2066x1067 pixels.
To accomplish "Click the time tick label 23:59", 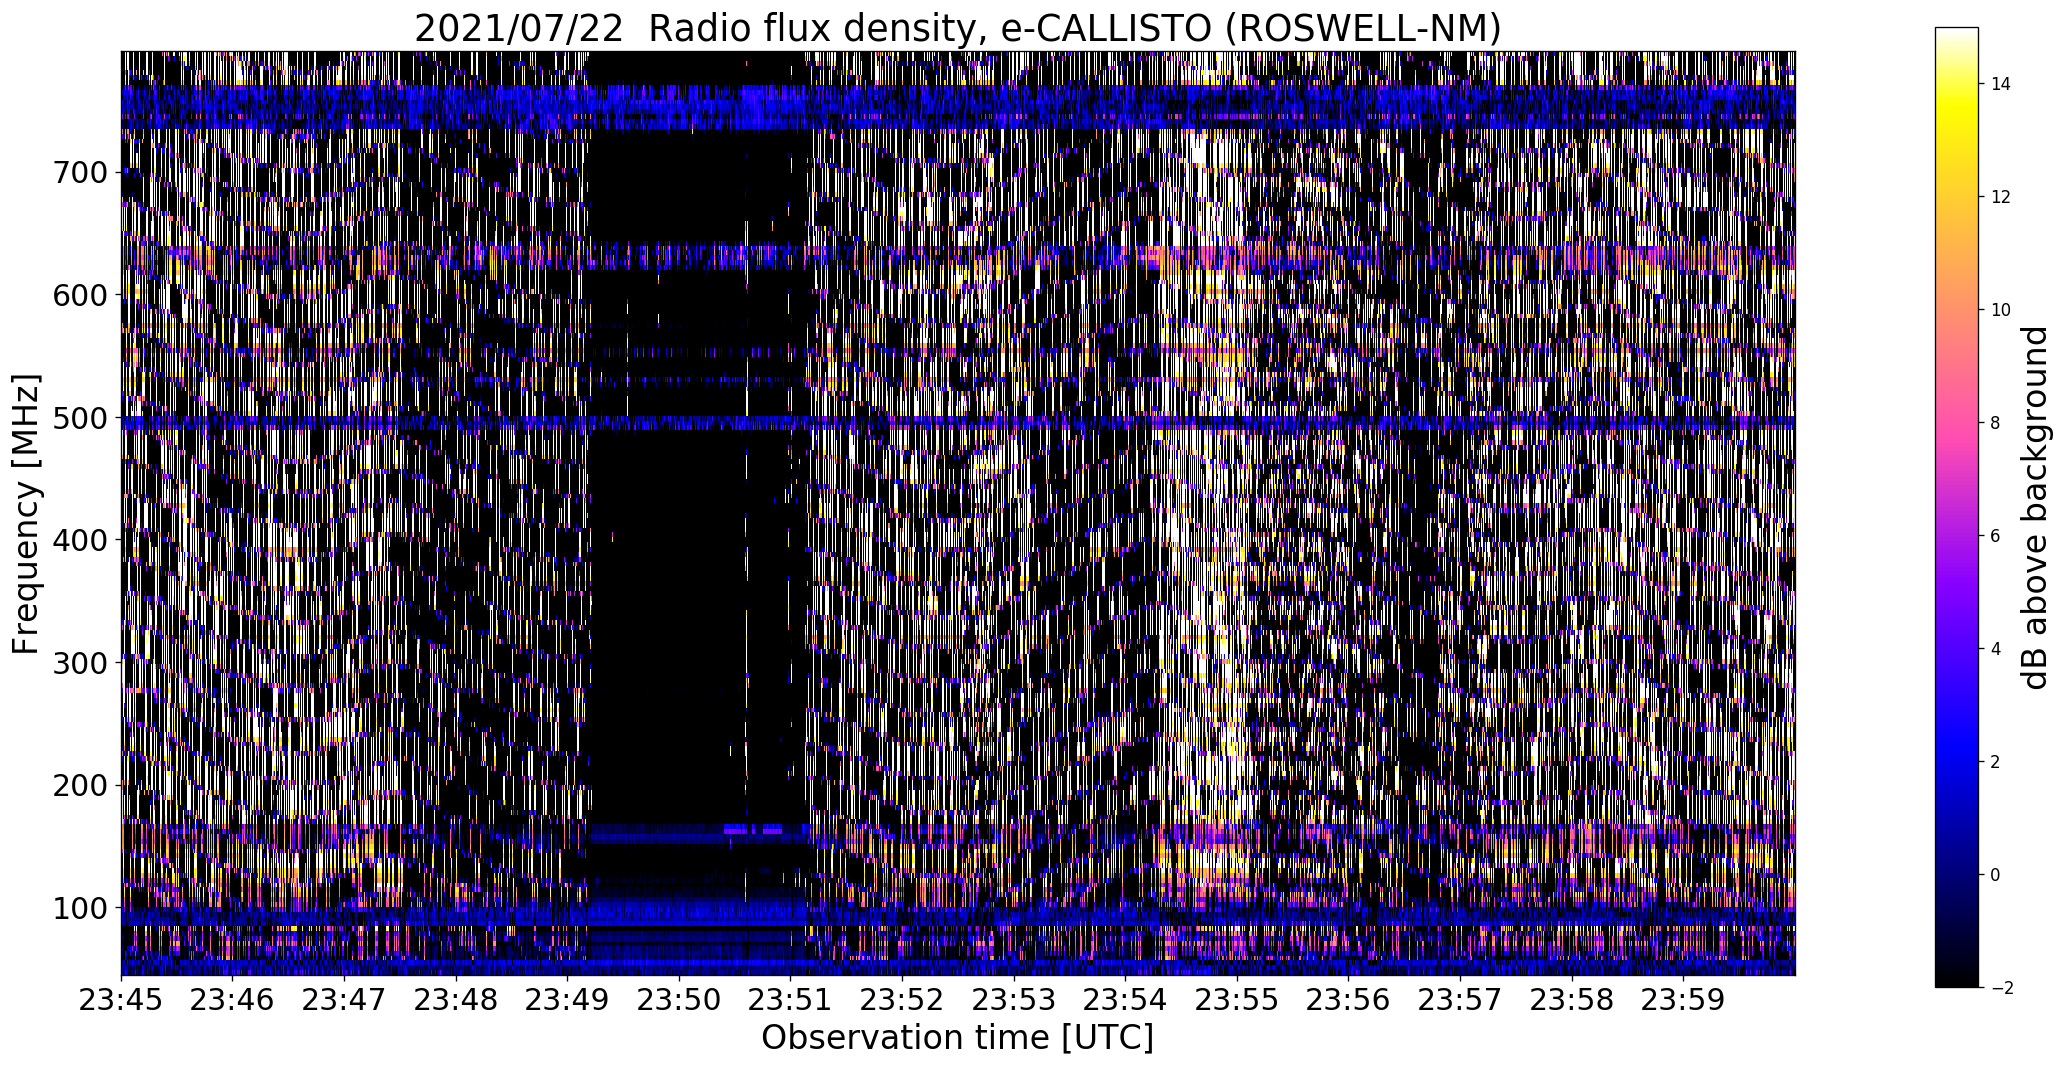I will 1684,1000.
